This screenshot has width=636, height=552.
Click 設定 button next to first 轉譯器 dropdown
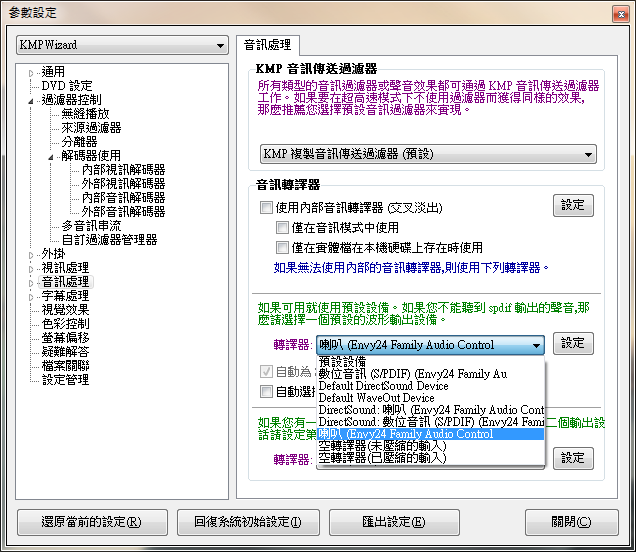point(573,344)
